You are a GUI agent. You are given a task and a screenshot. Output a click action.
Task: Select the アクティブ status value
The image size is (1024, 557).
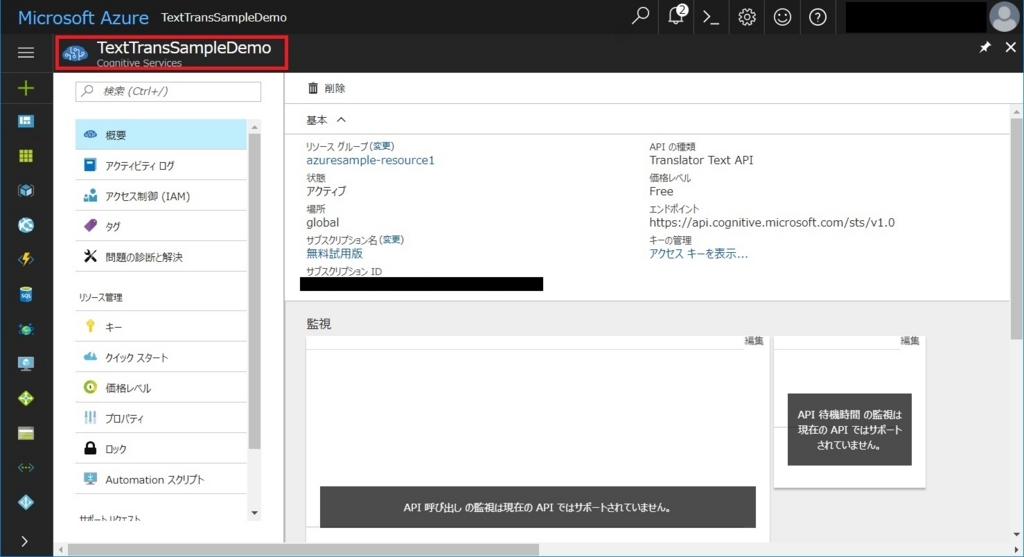click(x=327, y=191)
